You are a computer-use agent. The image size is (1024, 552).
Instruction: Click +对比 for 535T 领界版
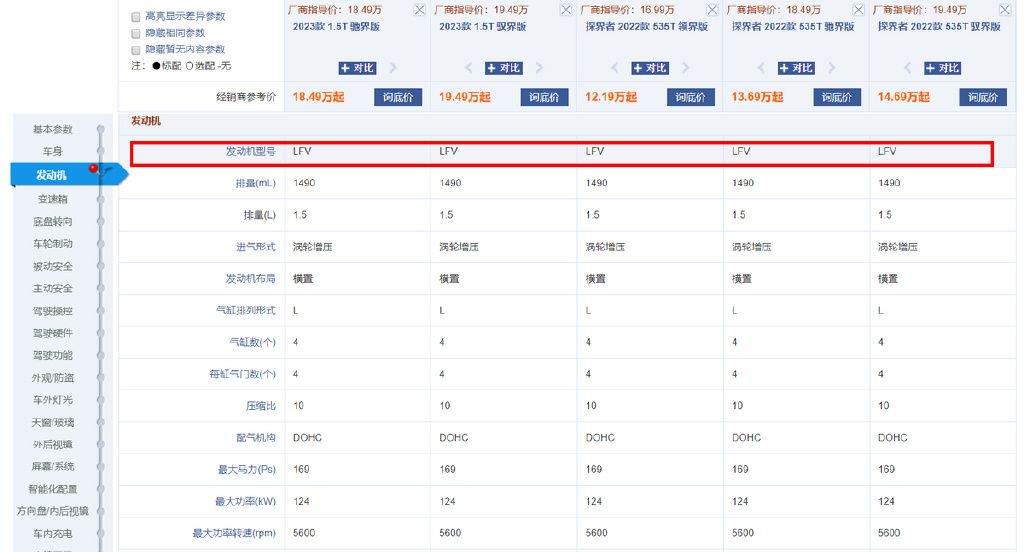pyautogui.click(x=650, y=68)
